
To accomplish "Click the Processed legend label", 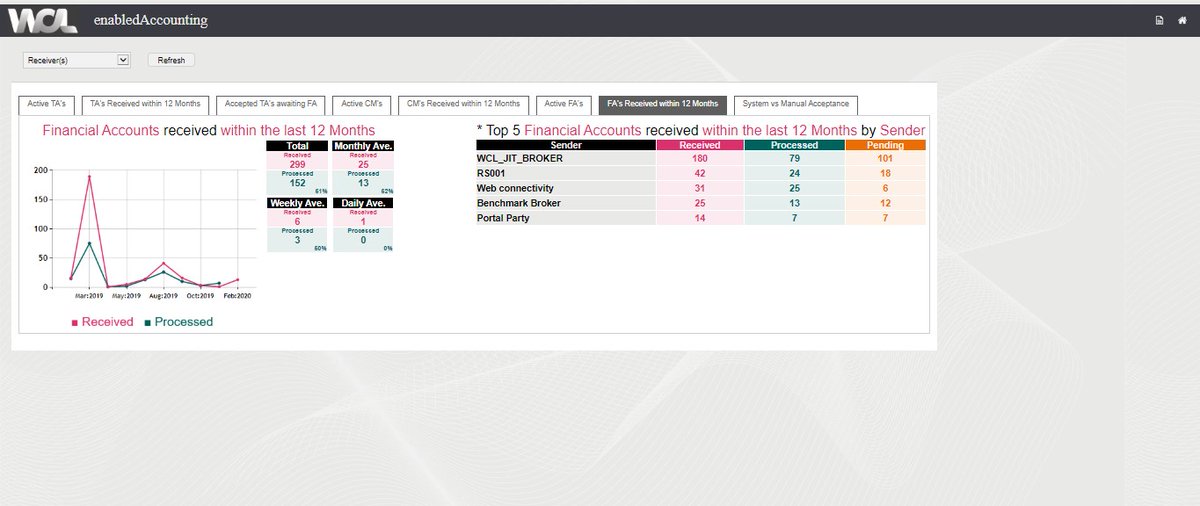I will pos(184,322).
